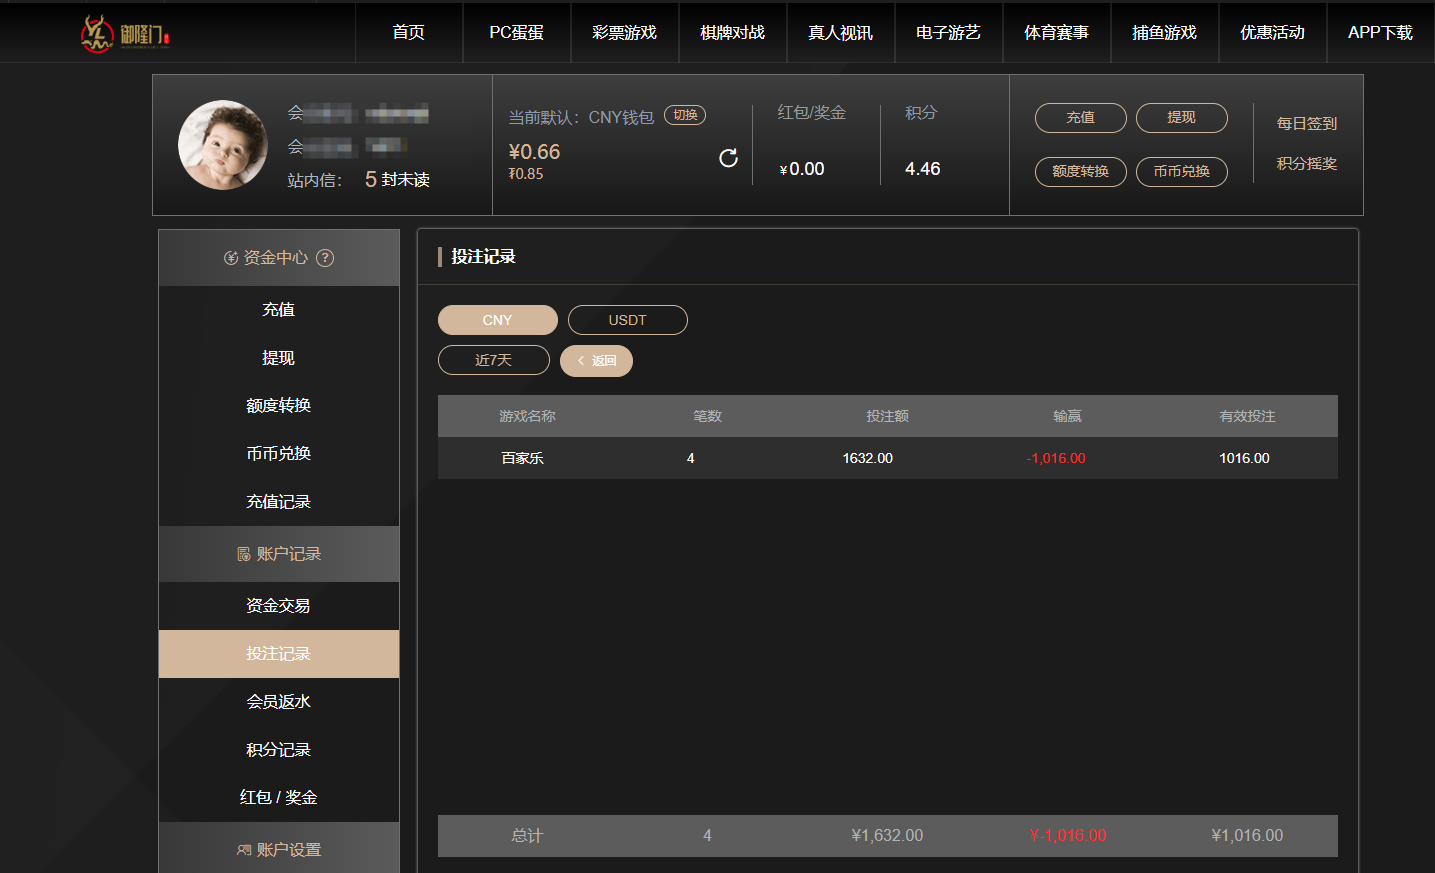Select the CNY currency tab
This screenshot has height=873, width=1435.
(498, 320)
